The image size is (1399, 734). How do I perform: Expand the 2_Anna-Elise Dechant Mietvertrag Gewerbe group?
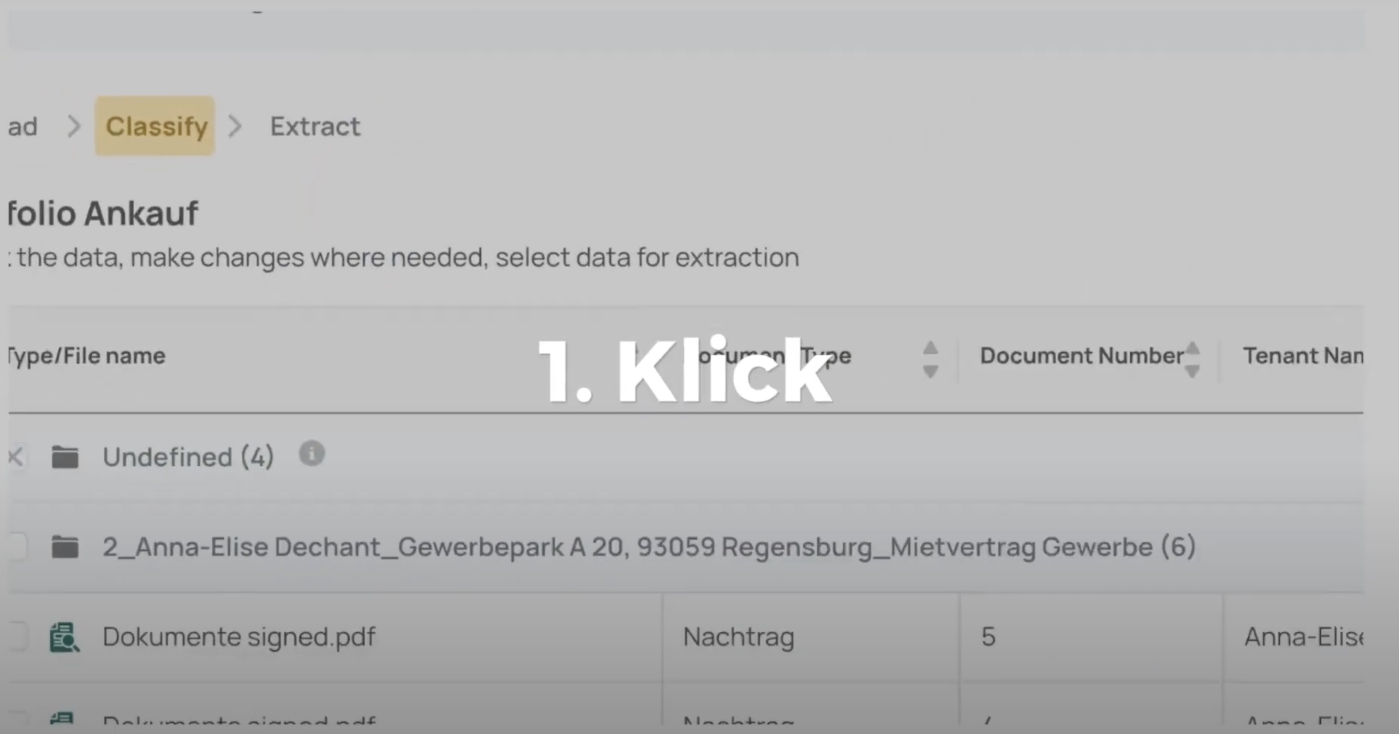(648, 547)
